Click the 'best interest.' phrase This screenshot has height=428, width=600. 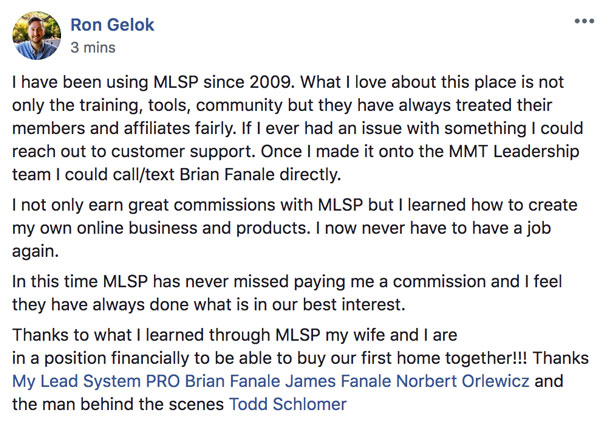pyautogui.click(x=354, y=304)
